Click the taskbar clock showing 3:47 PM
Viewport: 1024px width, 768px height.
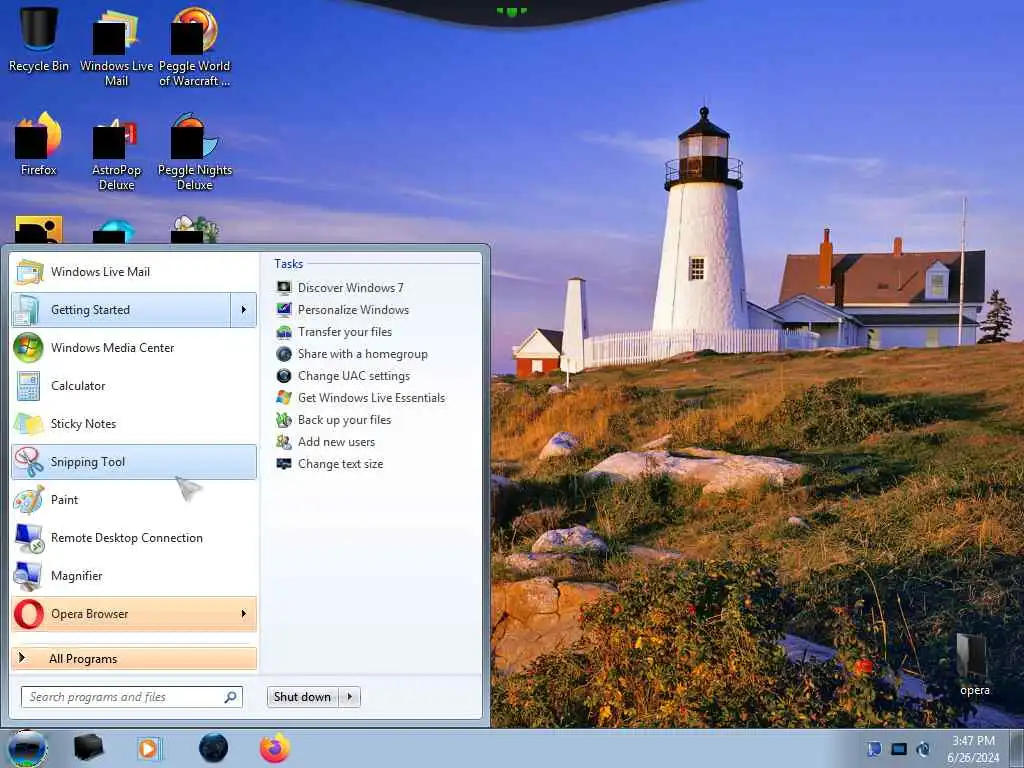pyautogui.click(x=973, y=749)
